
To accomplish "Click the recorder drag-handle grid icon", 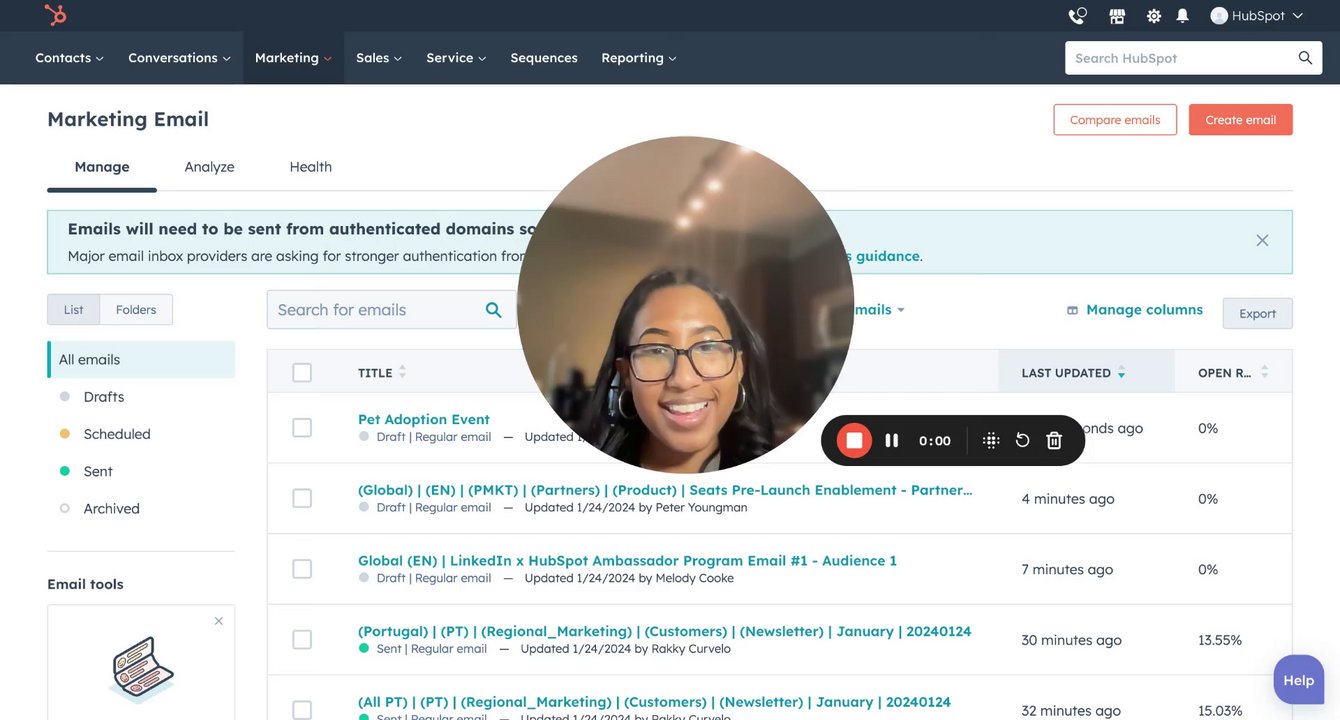I will [x=991, y=441].
